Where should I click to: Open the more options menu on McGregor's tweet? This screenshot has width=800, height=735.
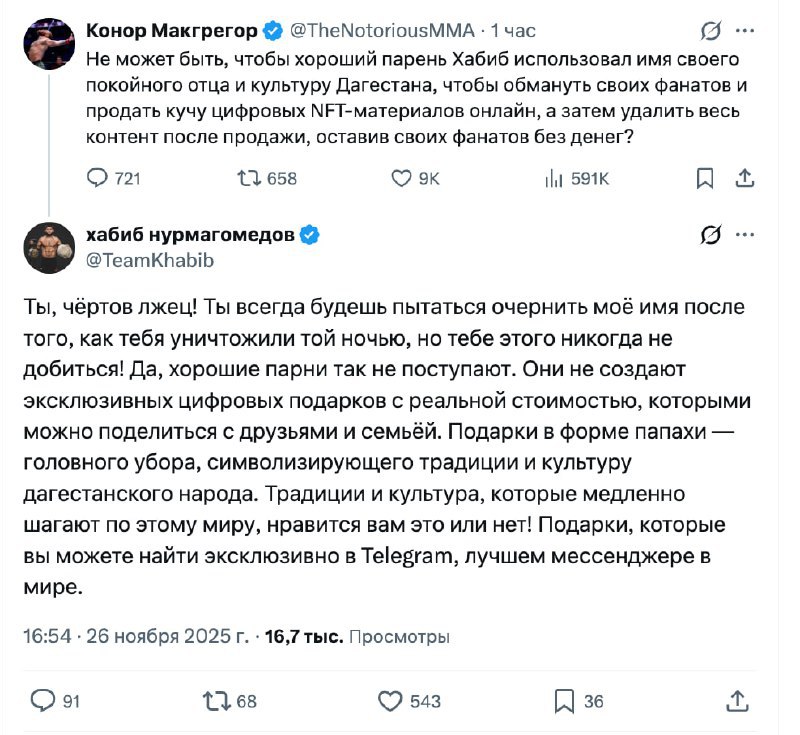[744, 30]
